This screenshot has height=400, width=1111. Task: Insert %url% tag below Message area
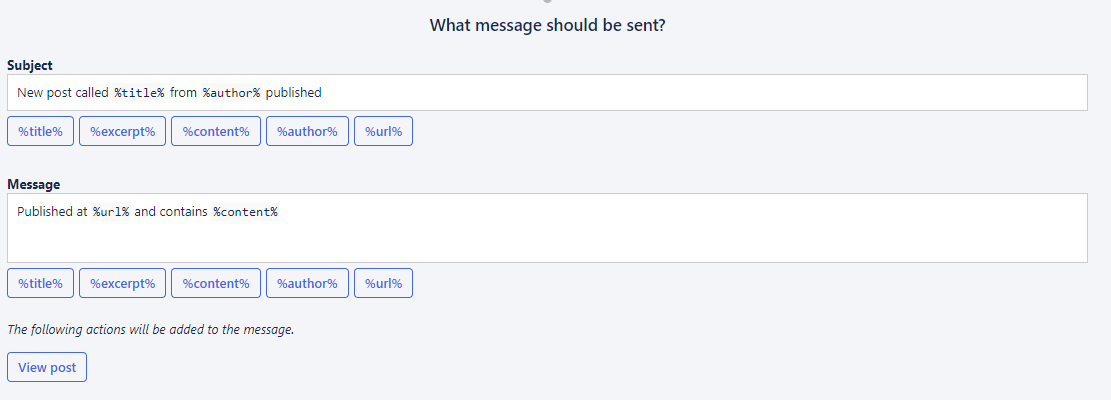[x=383, y=283]
